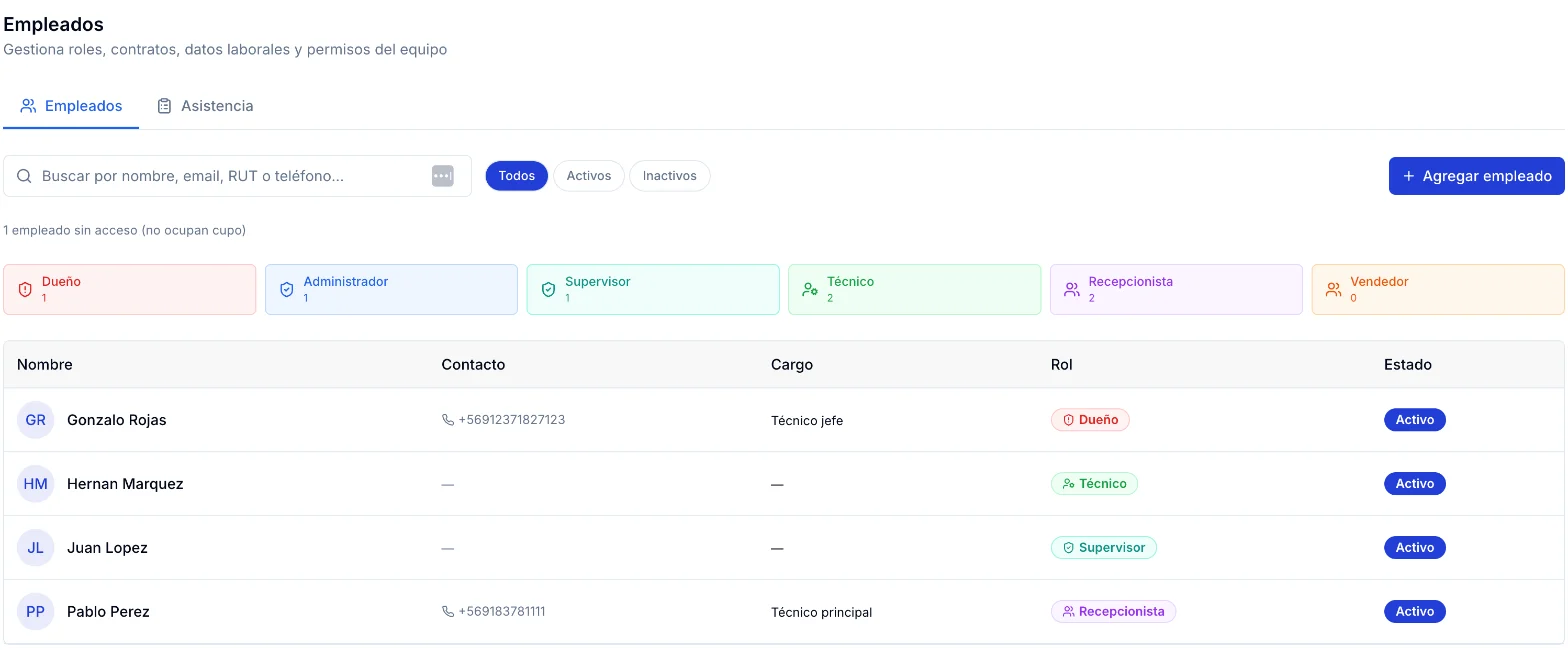Select the Vendedor role card
The image size is (1568, 650).
(1438, 289)
